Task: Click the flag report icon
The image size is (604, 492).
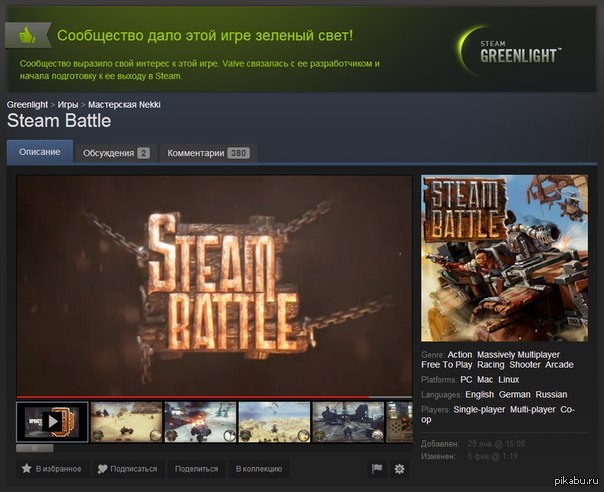Action: click(377, 468)
